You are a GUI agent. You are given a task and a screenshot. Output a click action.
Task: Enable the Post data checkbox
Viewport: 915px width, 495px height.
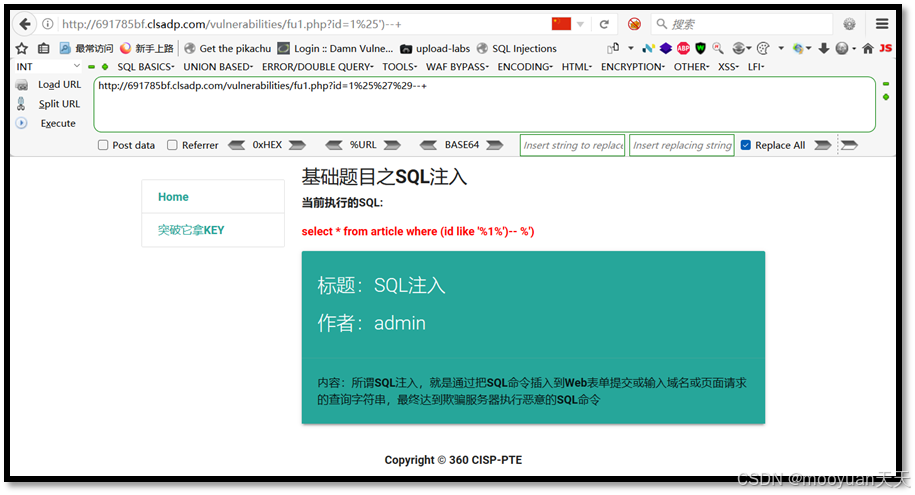tap(103, 145)
